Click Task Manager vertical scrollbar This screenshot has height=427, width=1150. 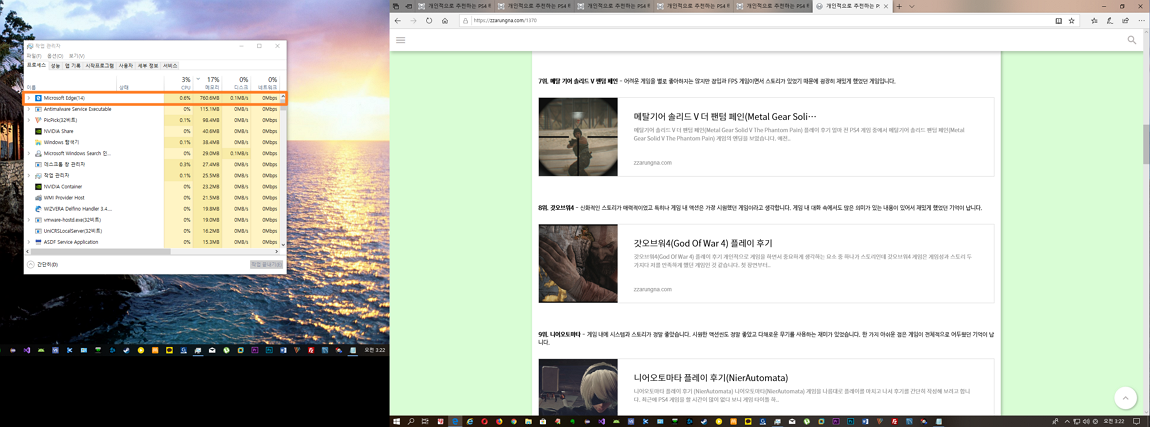282,169
